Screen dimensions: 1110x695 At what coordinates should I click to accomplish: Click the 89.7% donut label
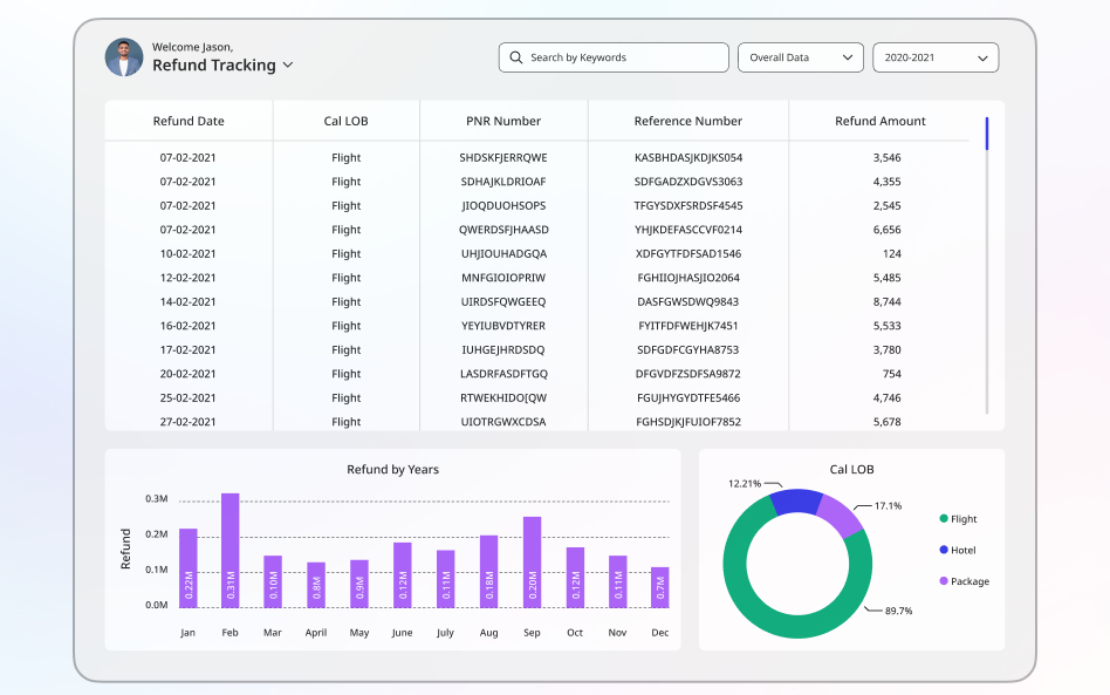tap(898, 611)
